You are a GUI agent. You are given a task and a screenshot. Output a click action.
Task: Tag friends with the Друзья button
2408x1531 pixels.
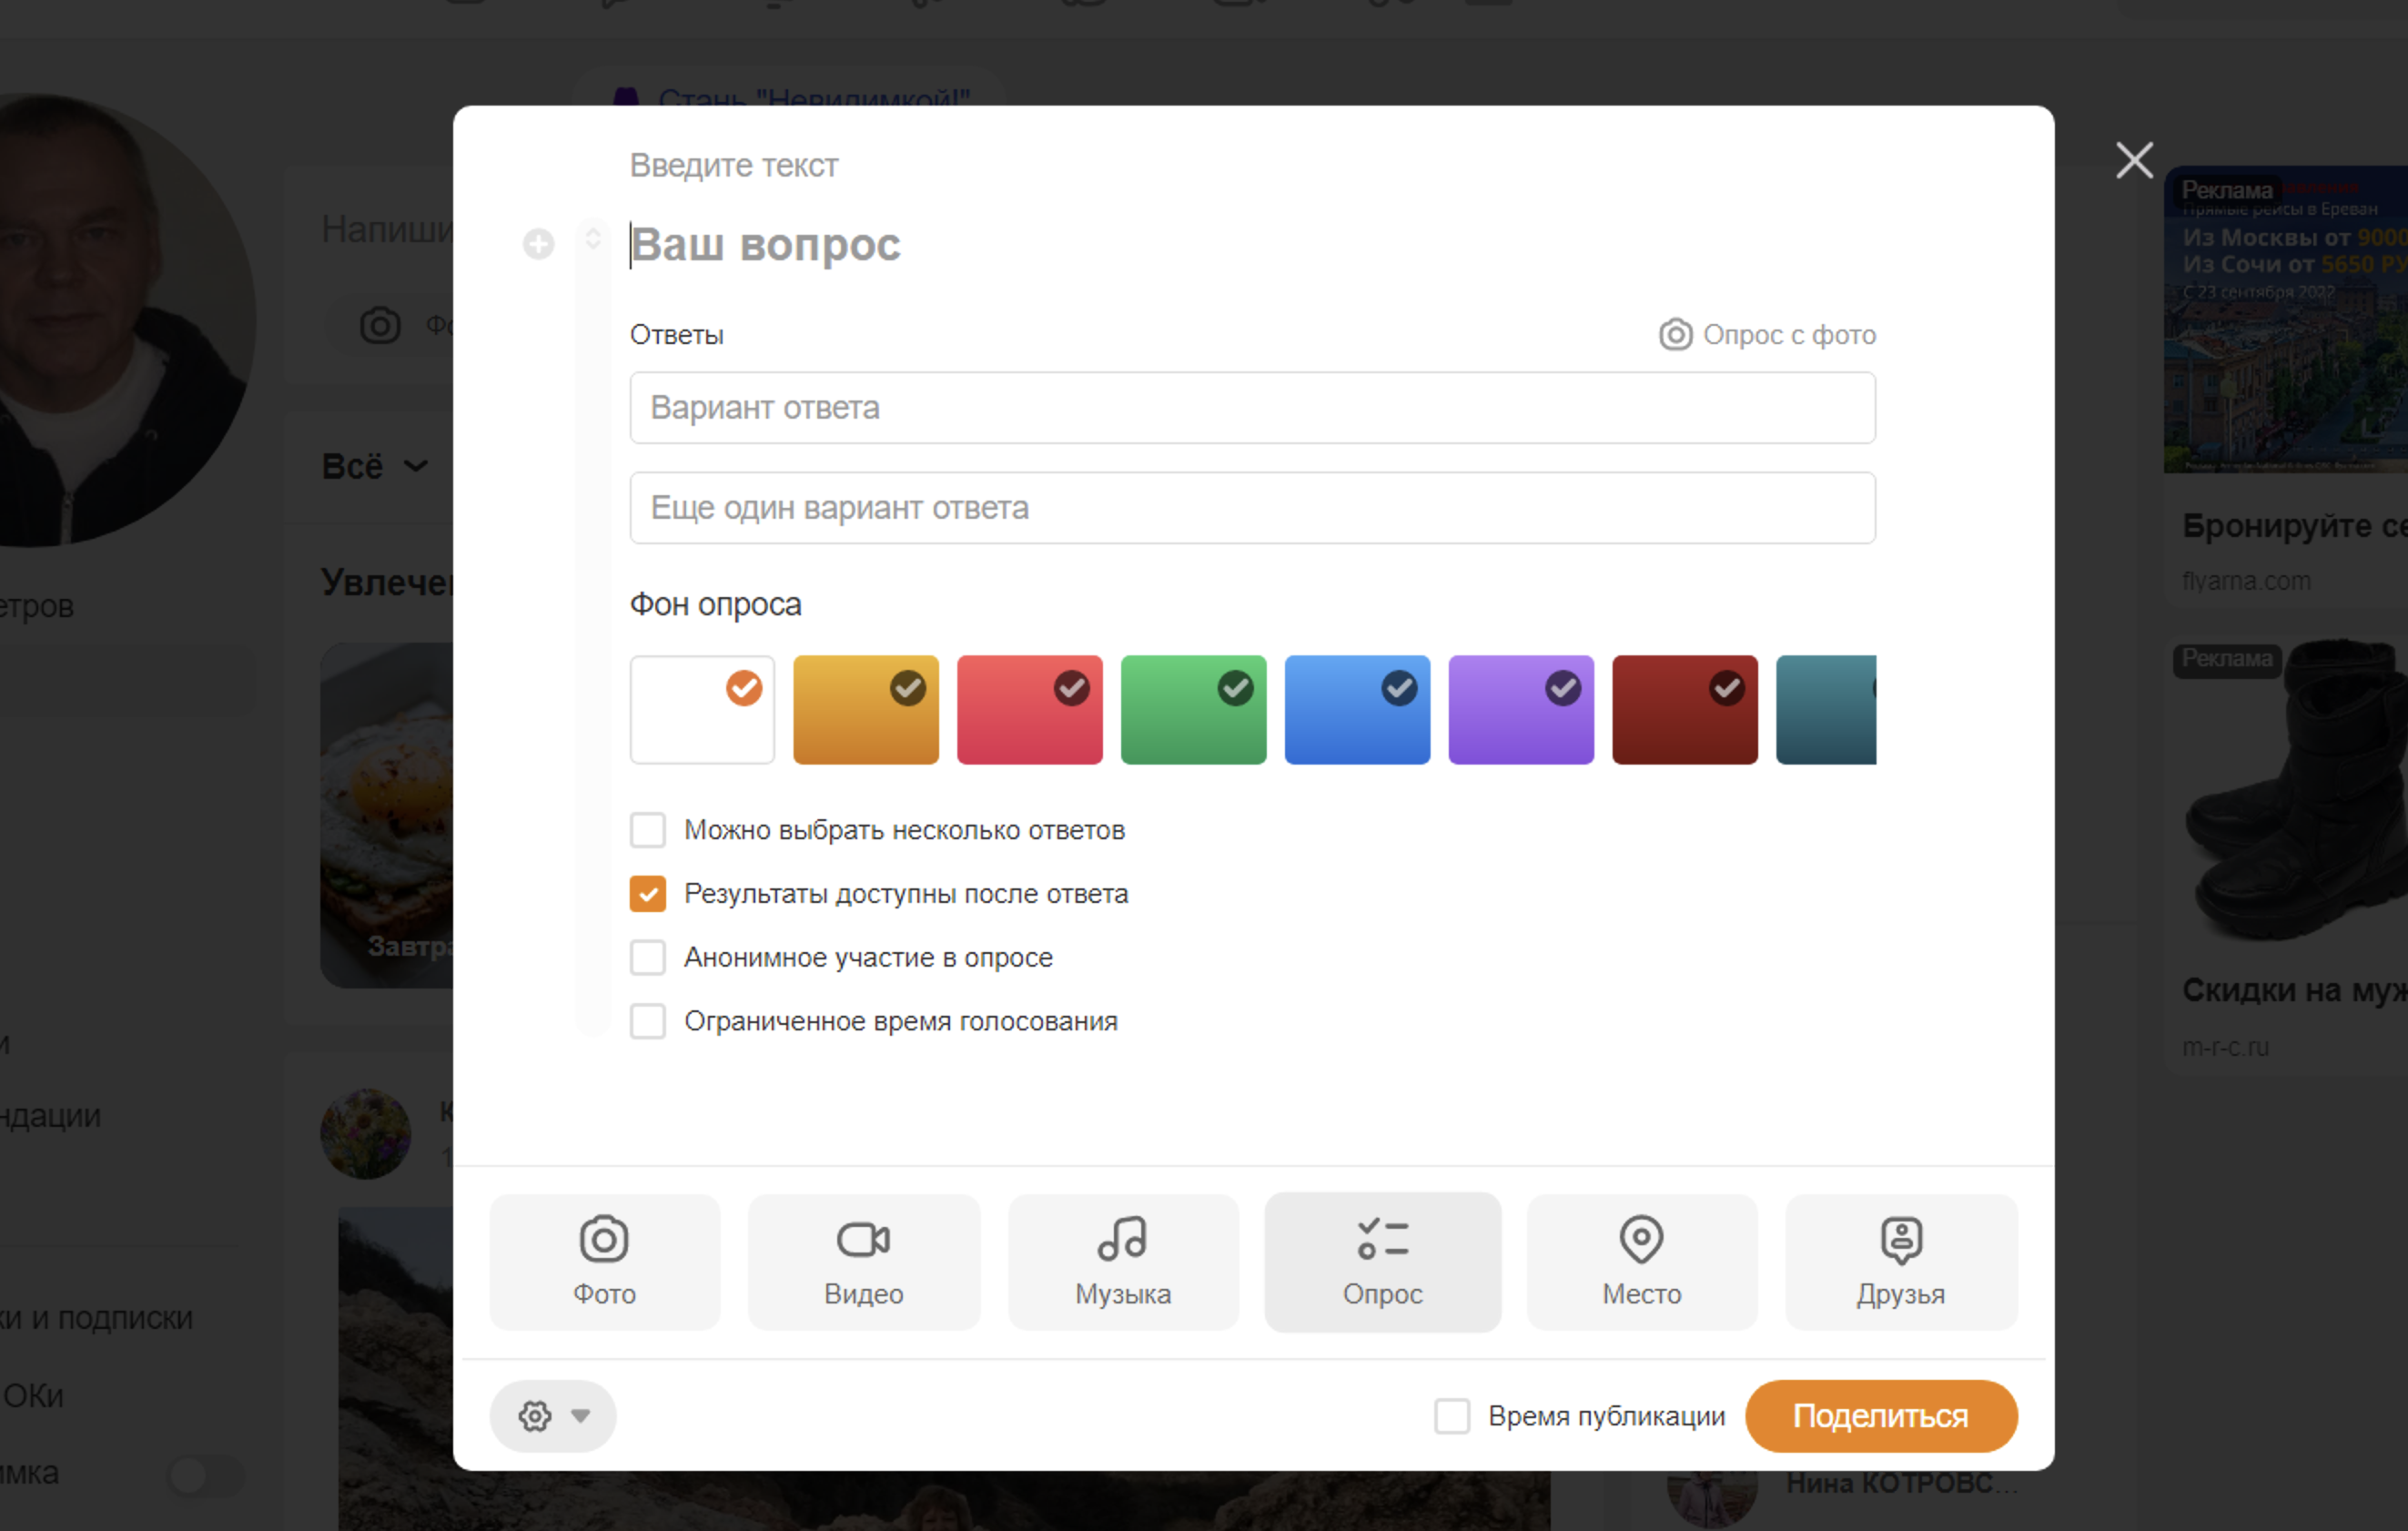(x=1901, y=1261)
